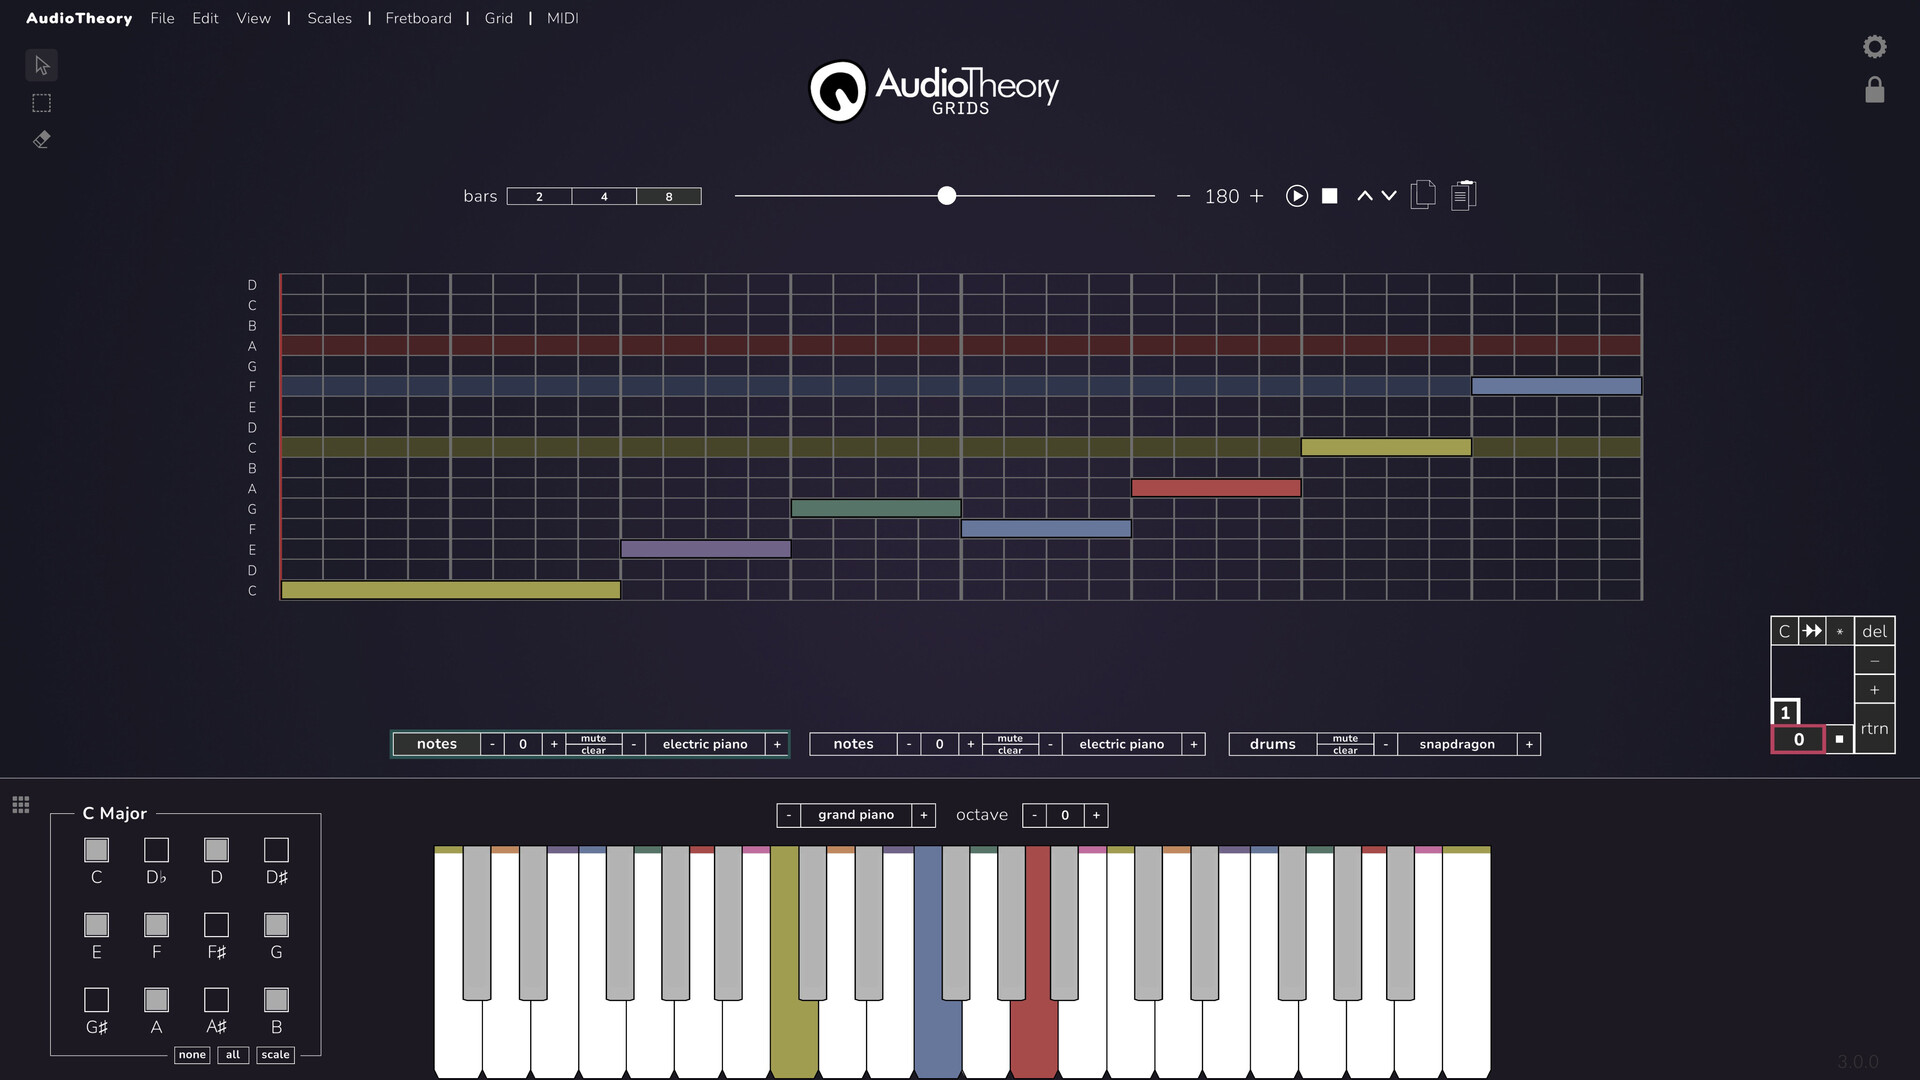Switch to the MIDI section
This screenshot has width=1920, height=1080.
point(562,18)
